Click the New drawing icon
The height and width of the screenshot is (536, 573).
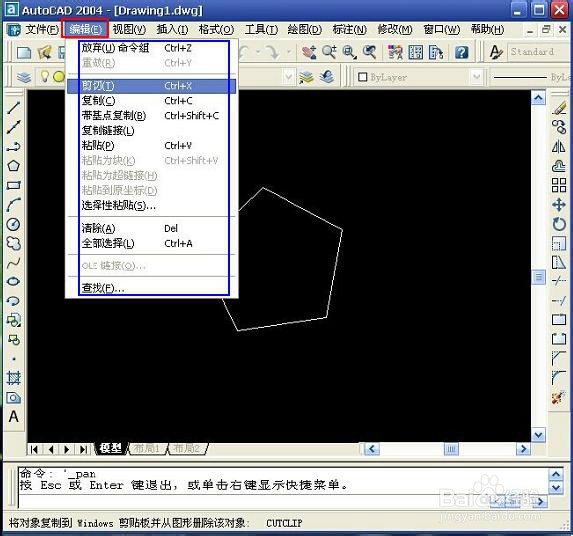[24, 53]
